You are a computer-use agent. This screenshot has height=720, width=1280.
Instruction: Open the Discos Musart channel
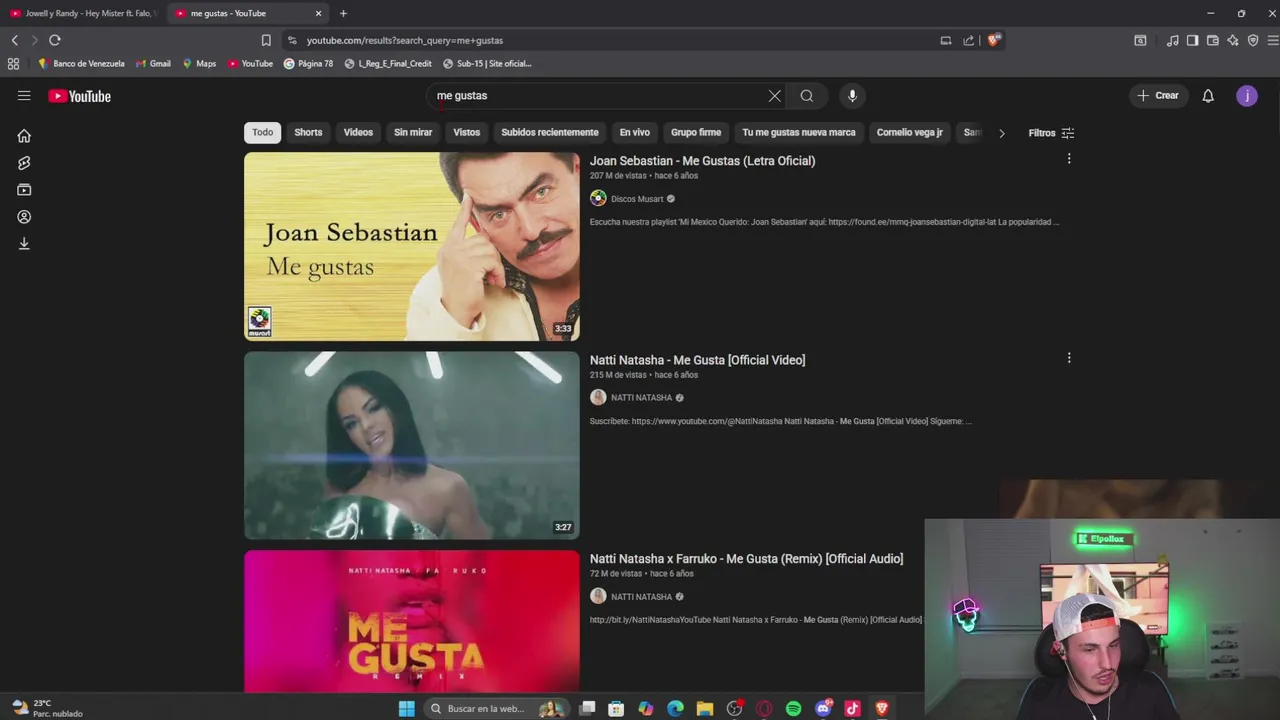click(637, 199)
